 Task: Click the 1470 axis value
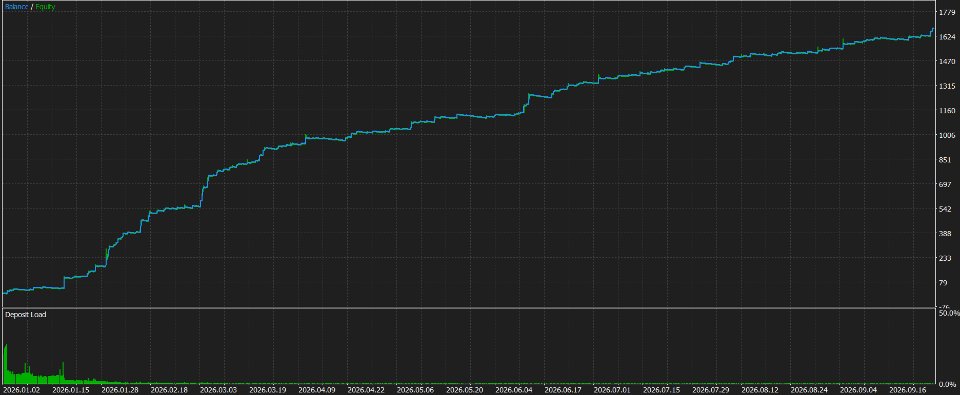pos(947,61)
